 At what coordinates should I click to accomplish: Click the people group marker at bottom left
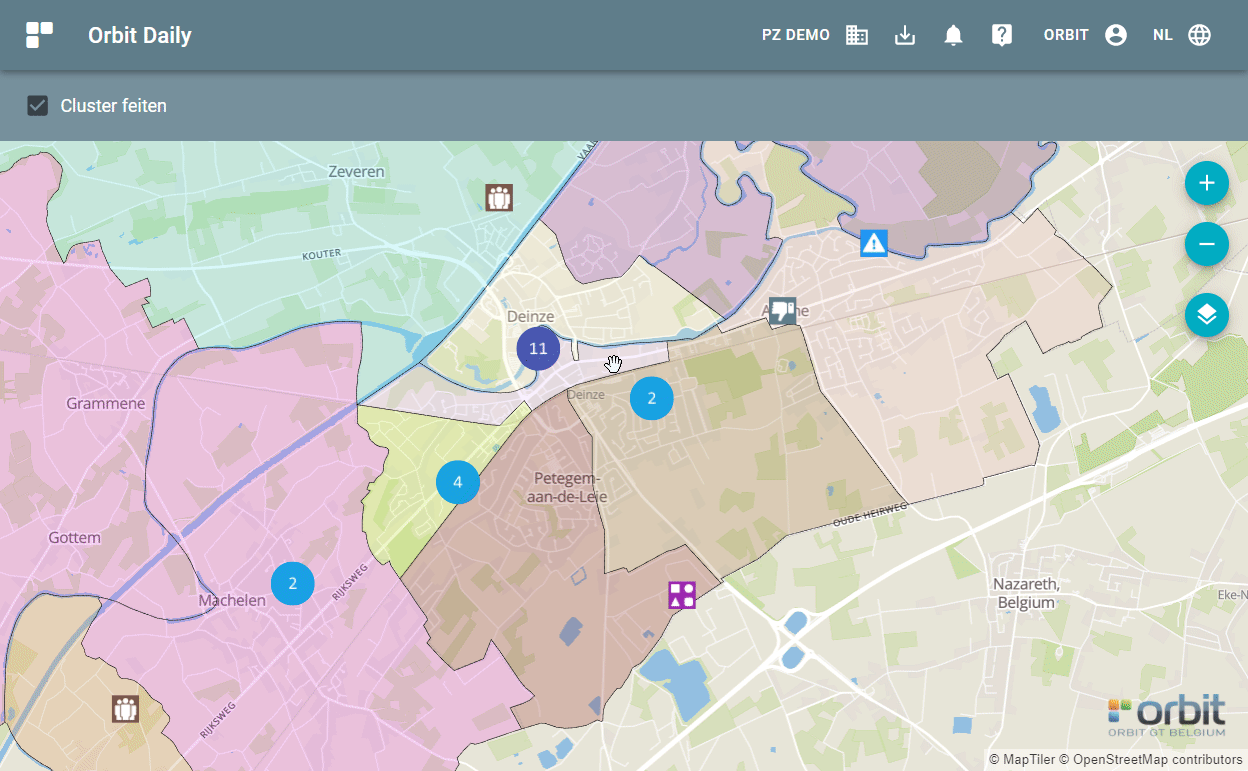[125, 709]
